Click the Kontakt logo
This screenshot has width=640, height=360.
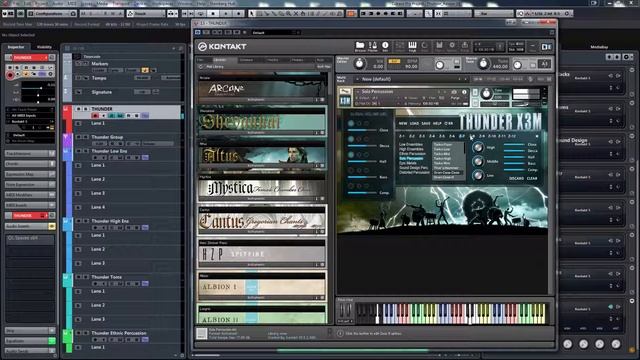(222, 47)
